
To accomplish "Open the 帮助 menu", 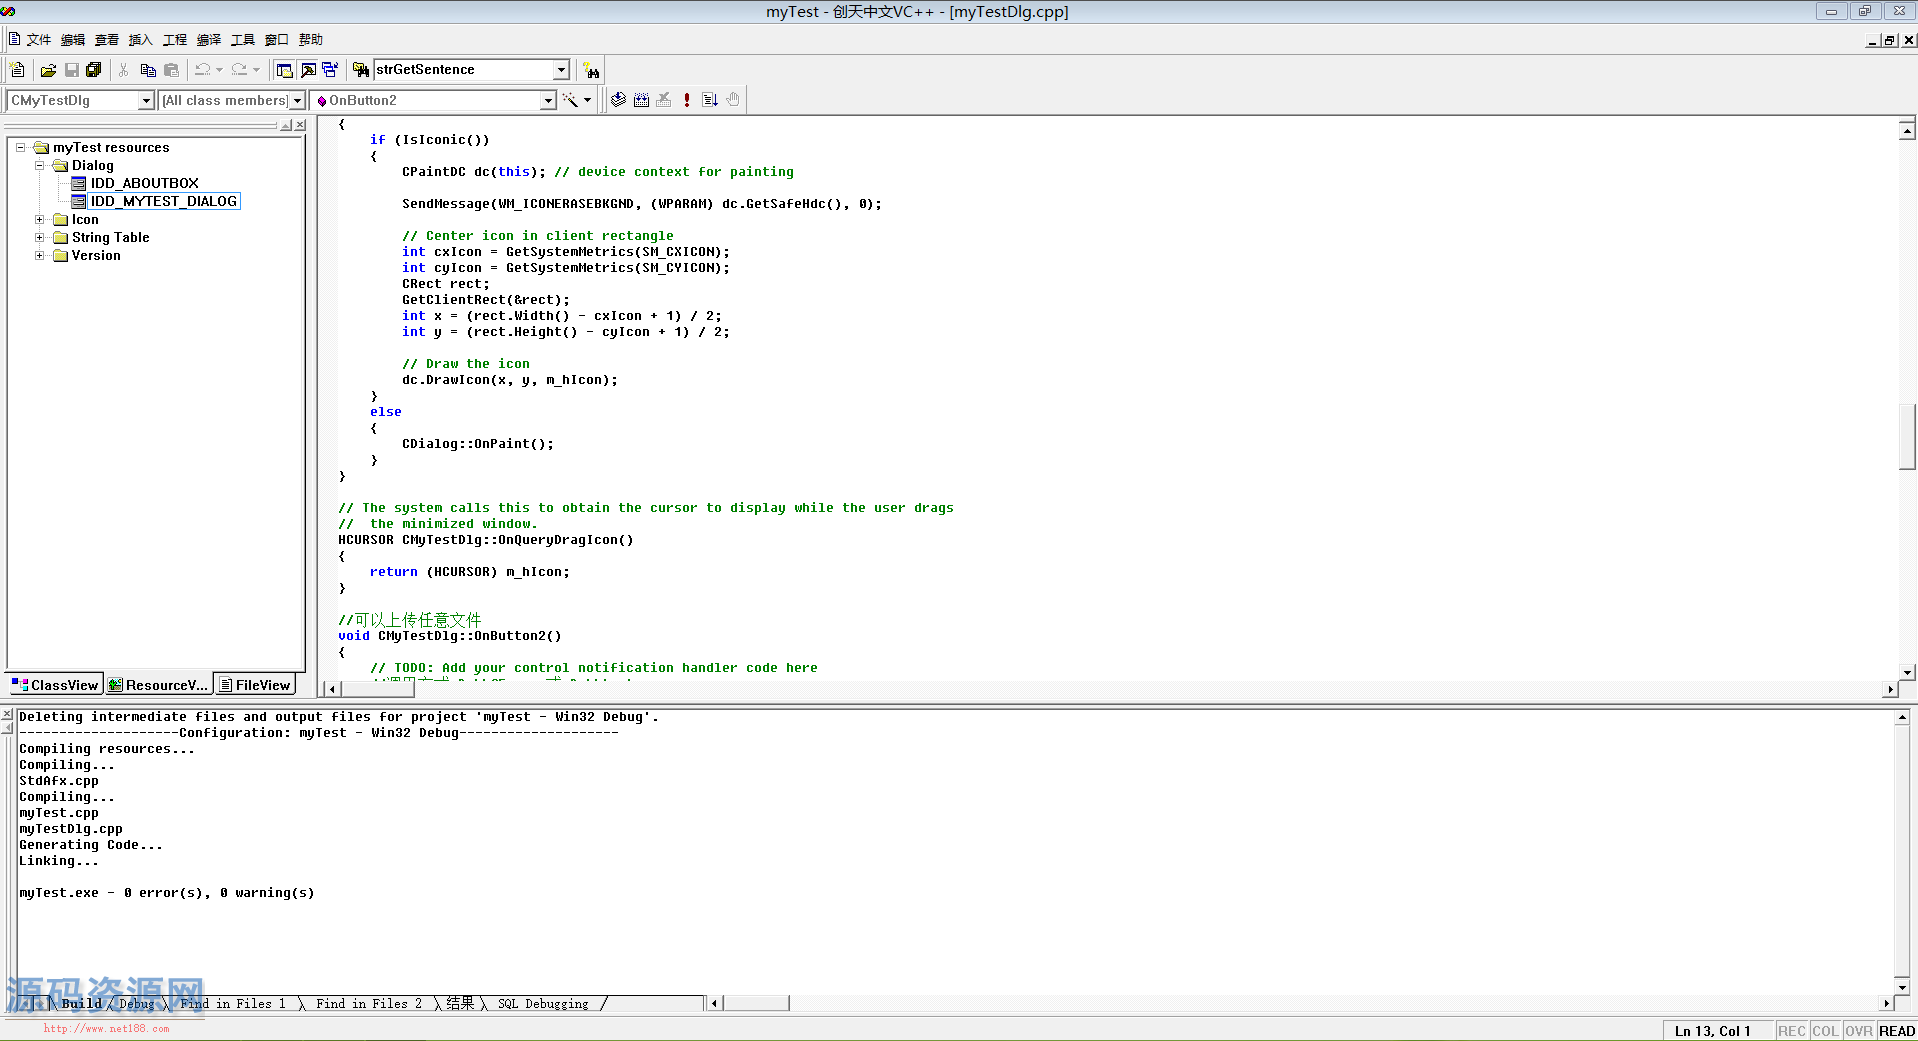I will 311,40.
